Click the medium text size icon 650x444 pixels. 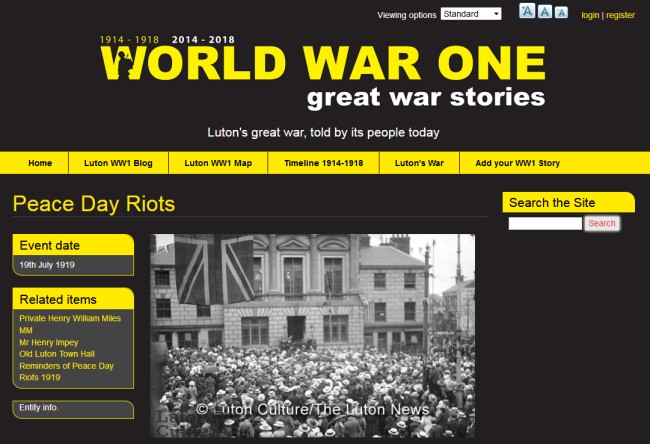(x=545, y=12)
